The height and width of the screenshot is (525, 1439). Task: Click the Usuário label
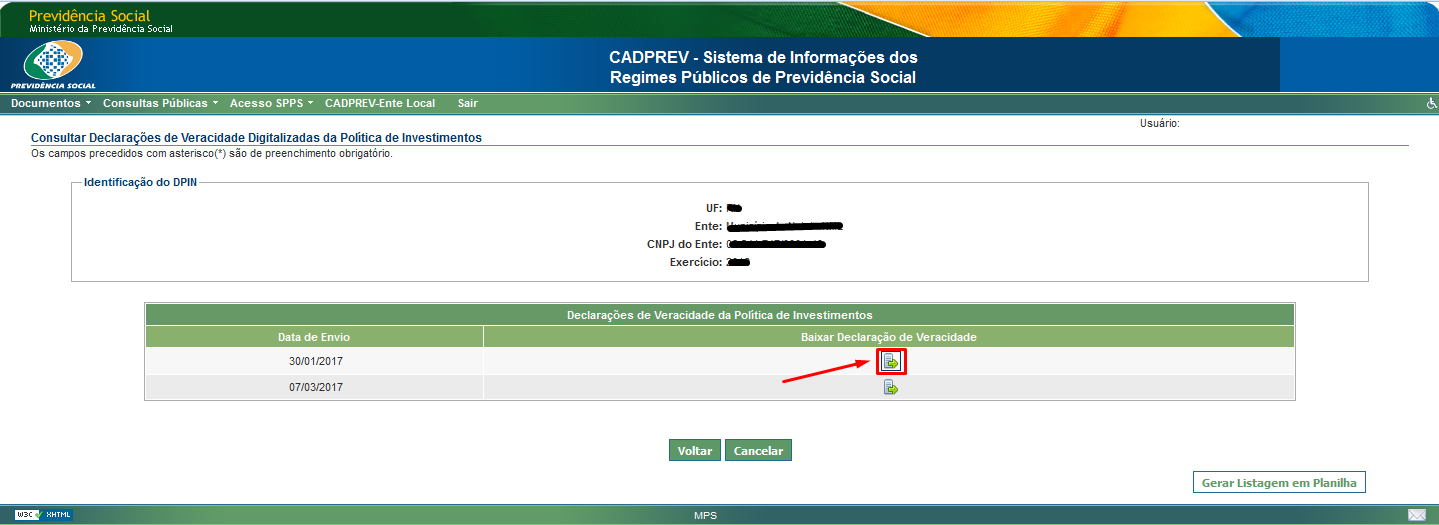(x=1160, y=124)
